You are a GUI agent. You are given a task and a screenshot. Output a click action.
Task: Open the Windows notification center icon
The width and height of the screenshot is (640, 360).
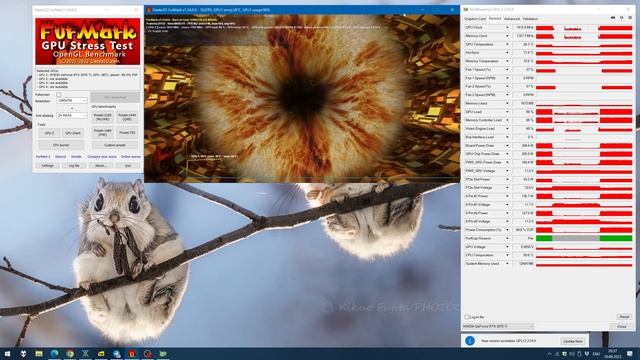[630, 354]
